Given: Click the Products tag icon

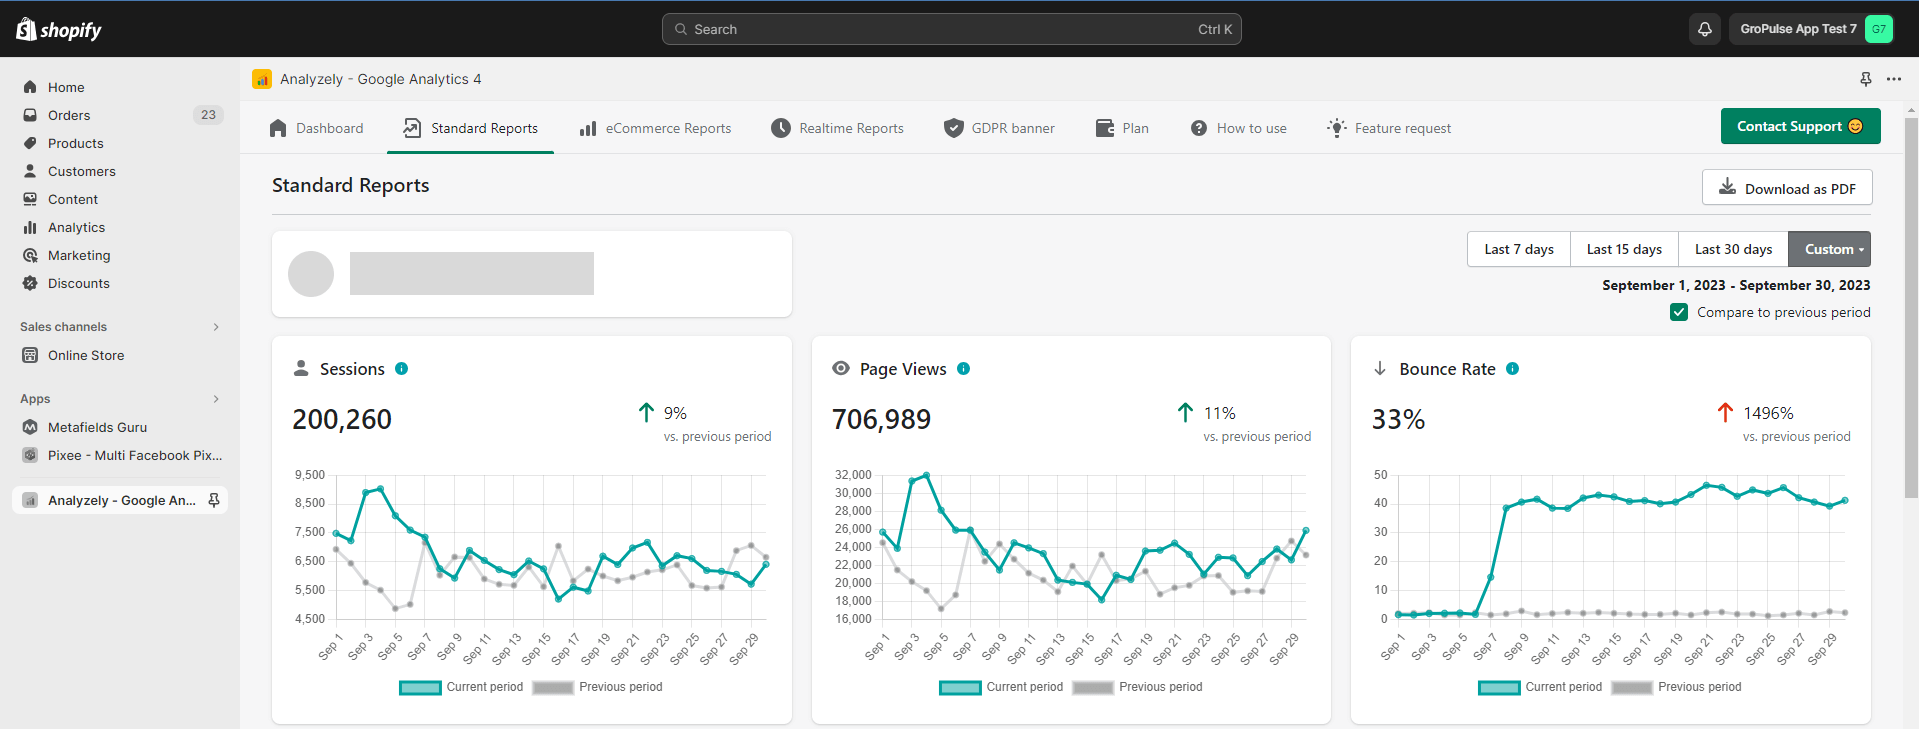Looking at the screenshot, I should 30,143.
